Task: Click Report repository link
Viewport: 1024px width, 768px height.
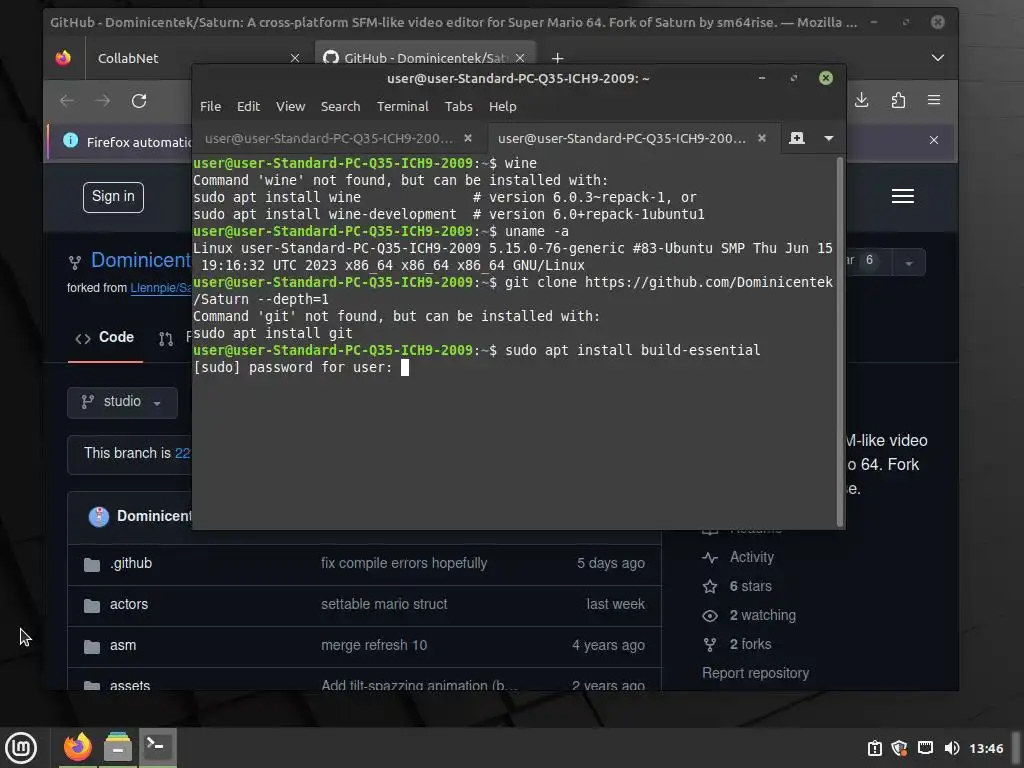Action: pyautogui.click(x=755, y=673)
